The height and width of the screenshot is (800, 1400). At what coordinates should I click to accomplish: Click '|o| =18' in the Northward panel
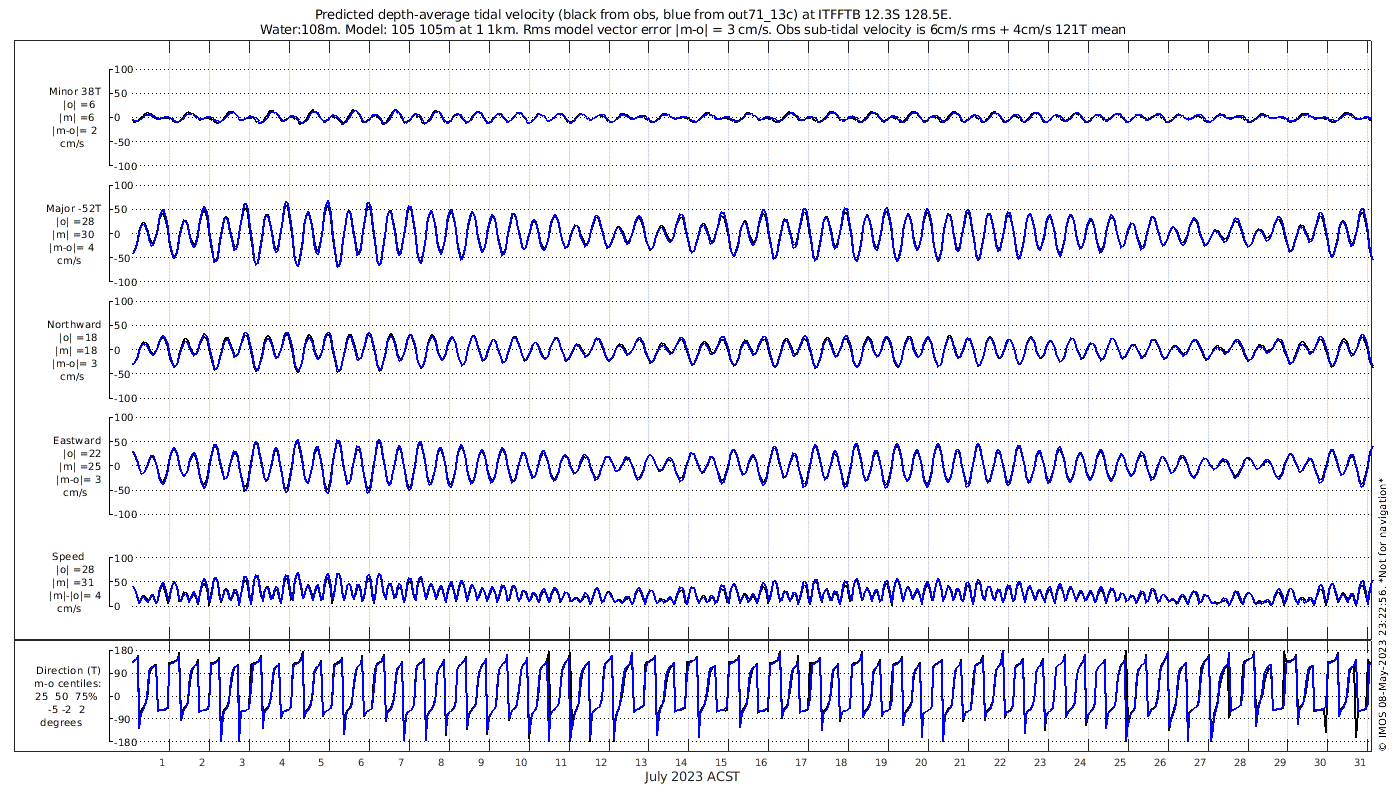[x=77, y=338]
